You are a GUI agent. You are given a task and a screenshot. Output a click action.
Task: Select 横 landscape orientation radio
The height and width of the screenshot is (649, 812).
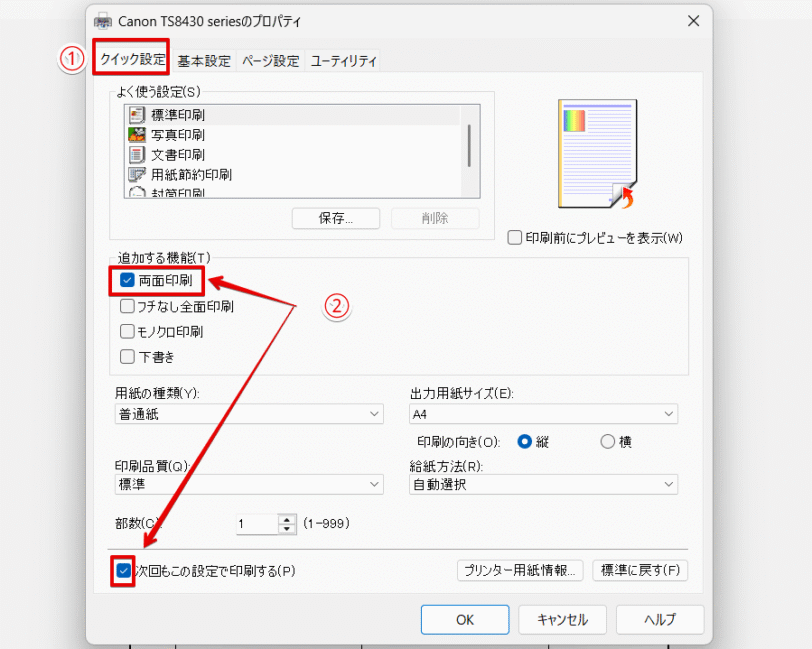[607, 442]
